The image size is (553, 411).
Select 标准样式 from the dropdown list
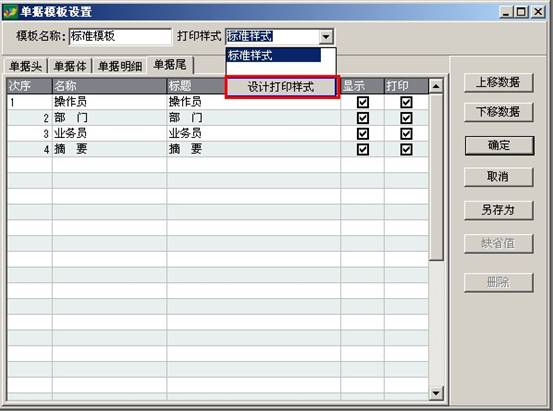274,55
